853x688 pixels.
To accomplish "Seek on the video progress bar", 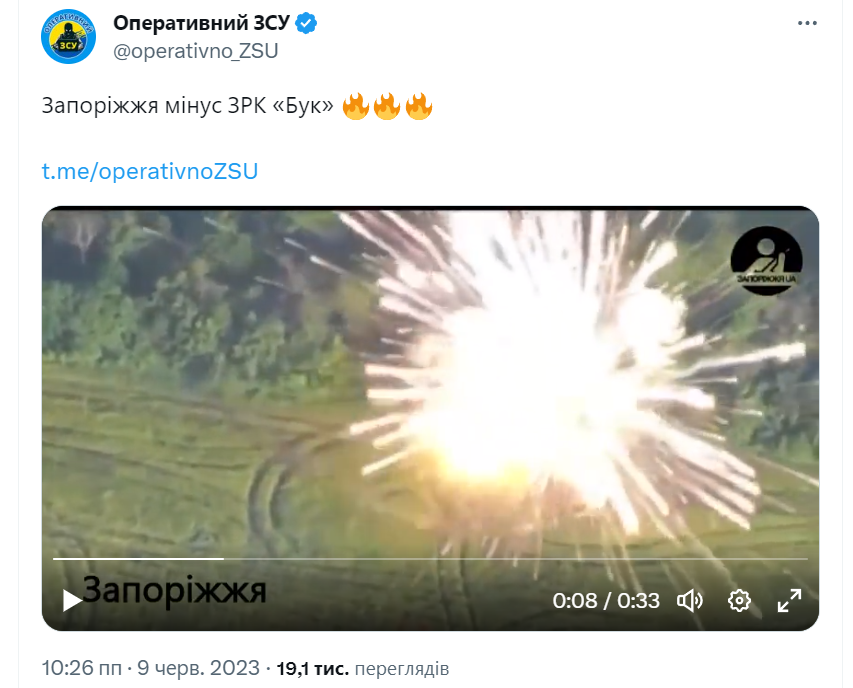I will point(430,559).
